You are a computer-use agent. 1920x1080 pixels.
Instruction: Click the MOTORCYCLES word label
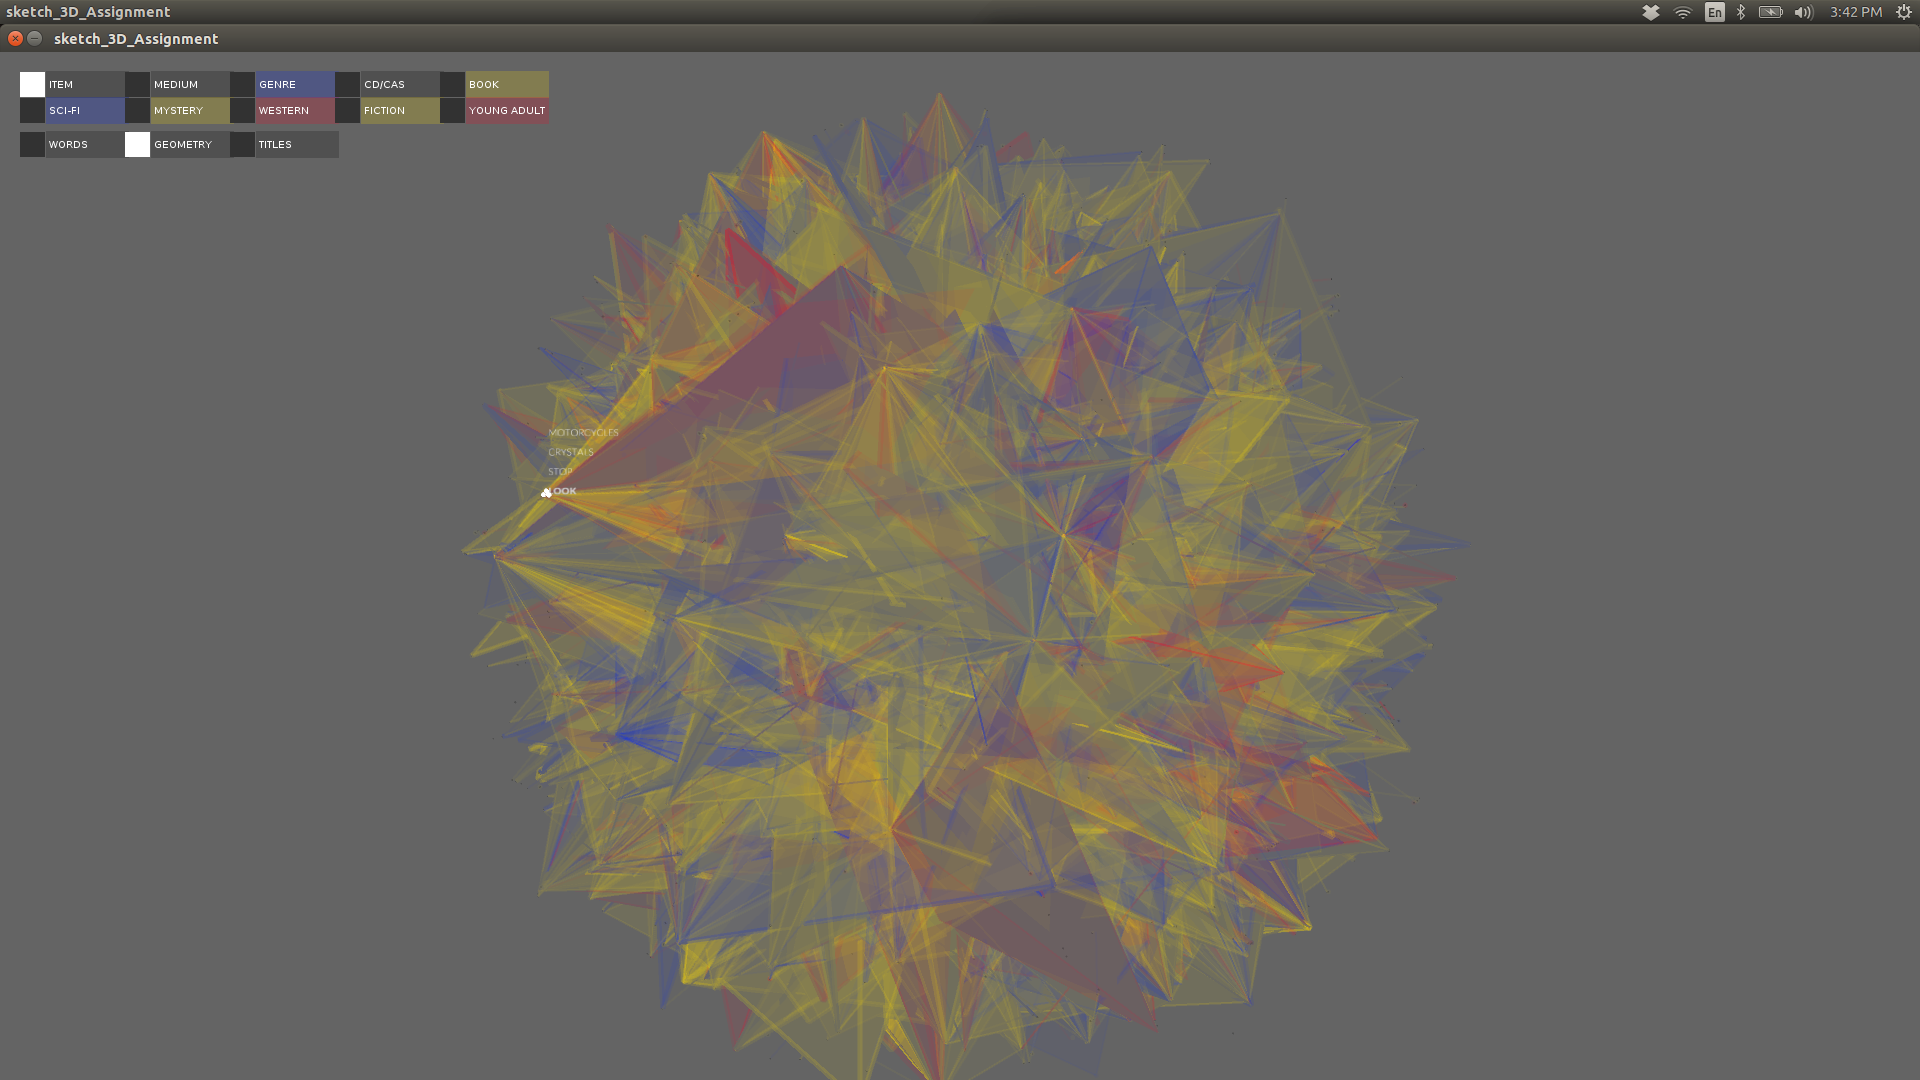pyautogui.click(x=583, y=433)
